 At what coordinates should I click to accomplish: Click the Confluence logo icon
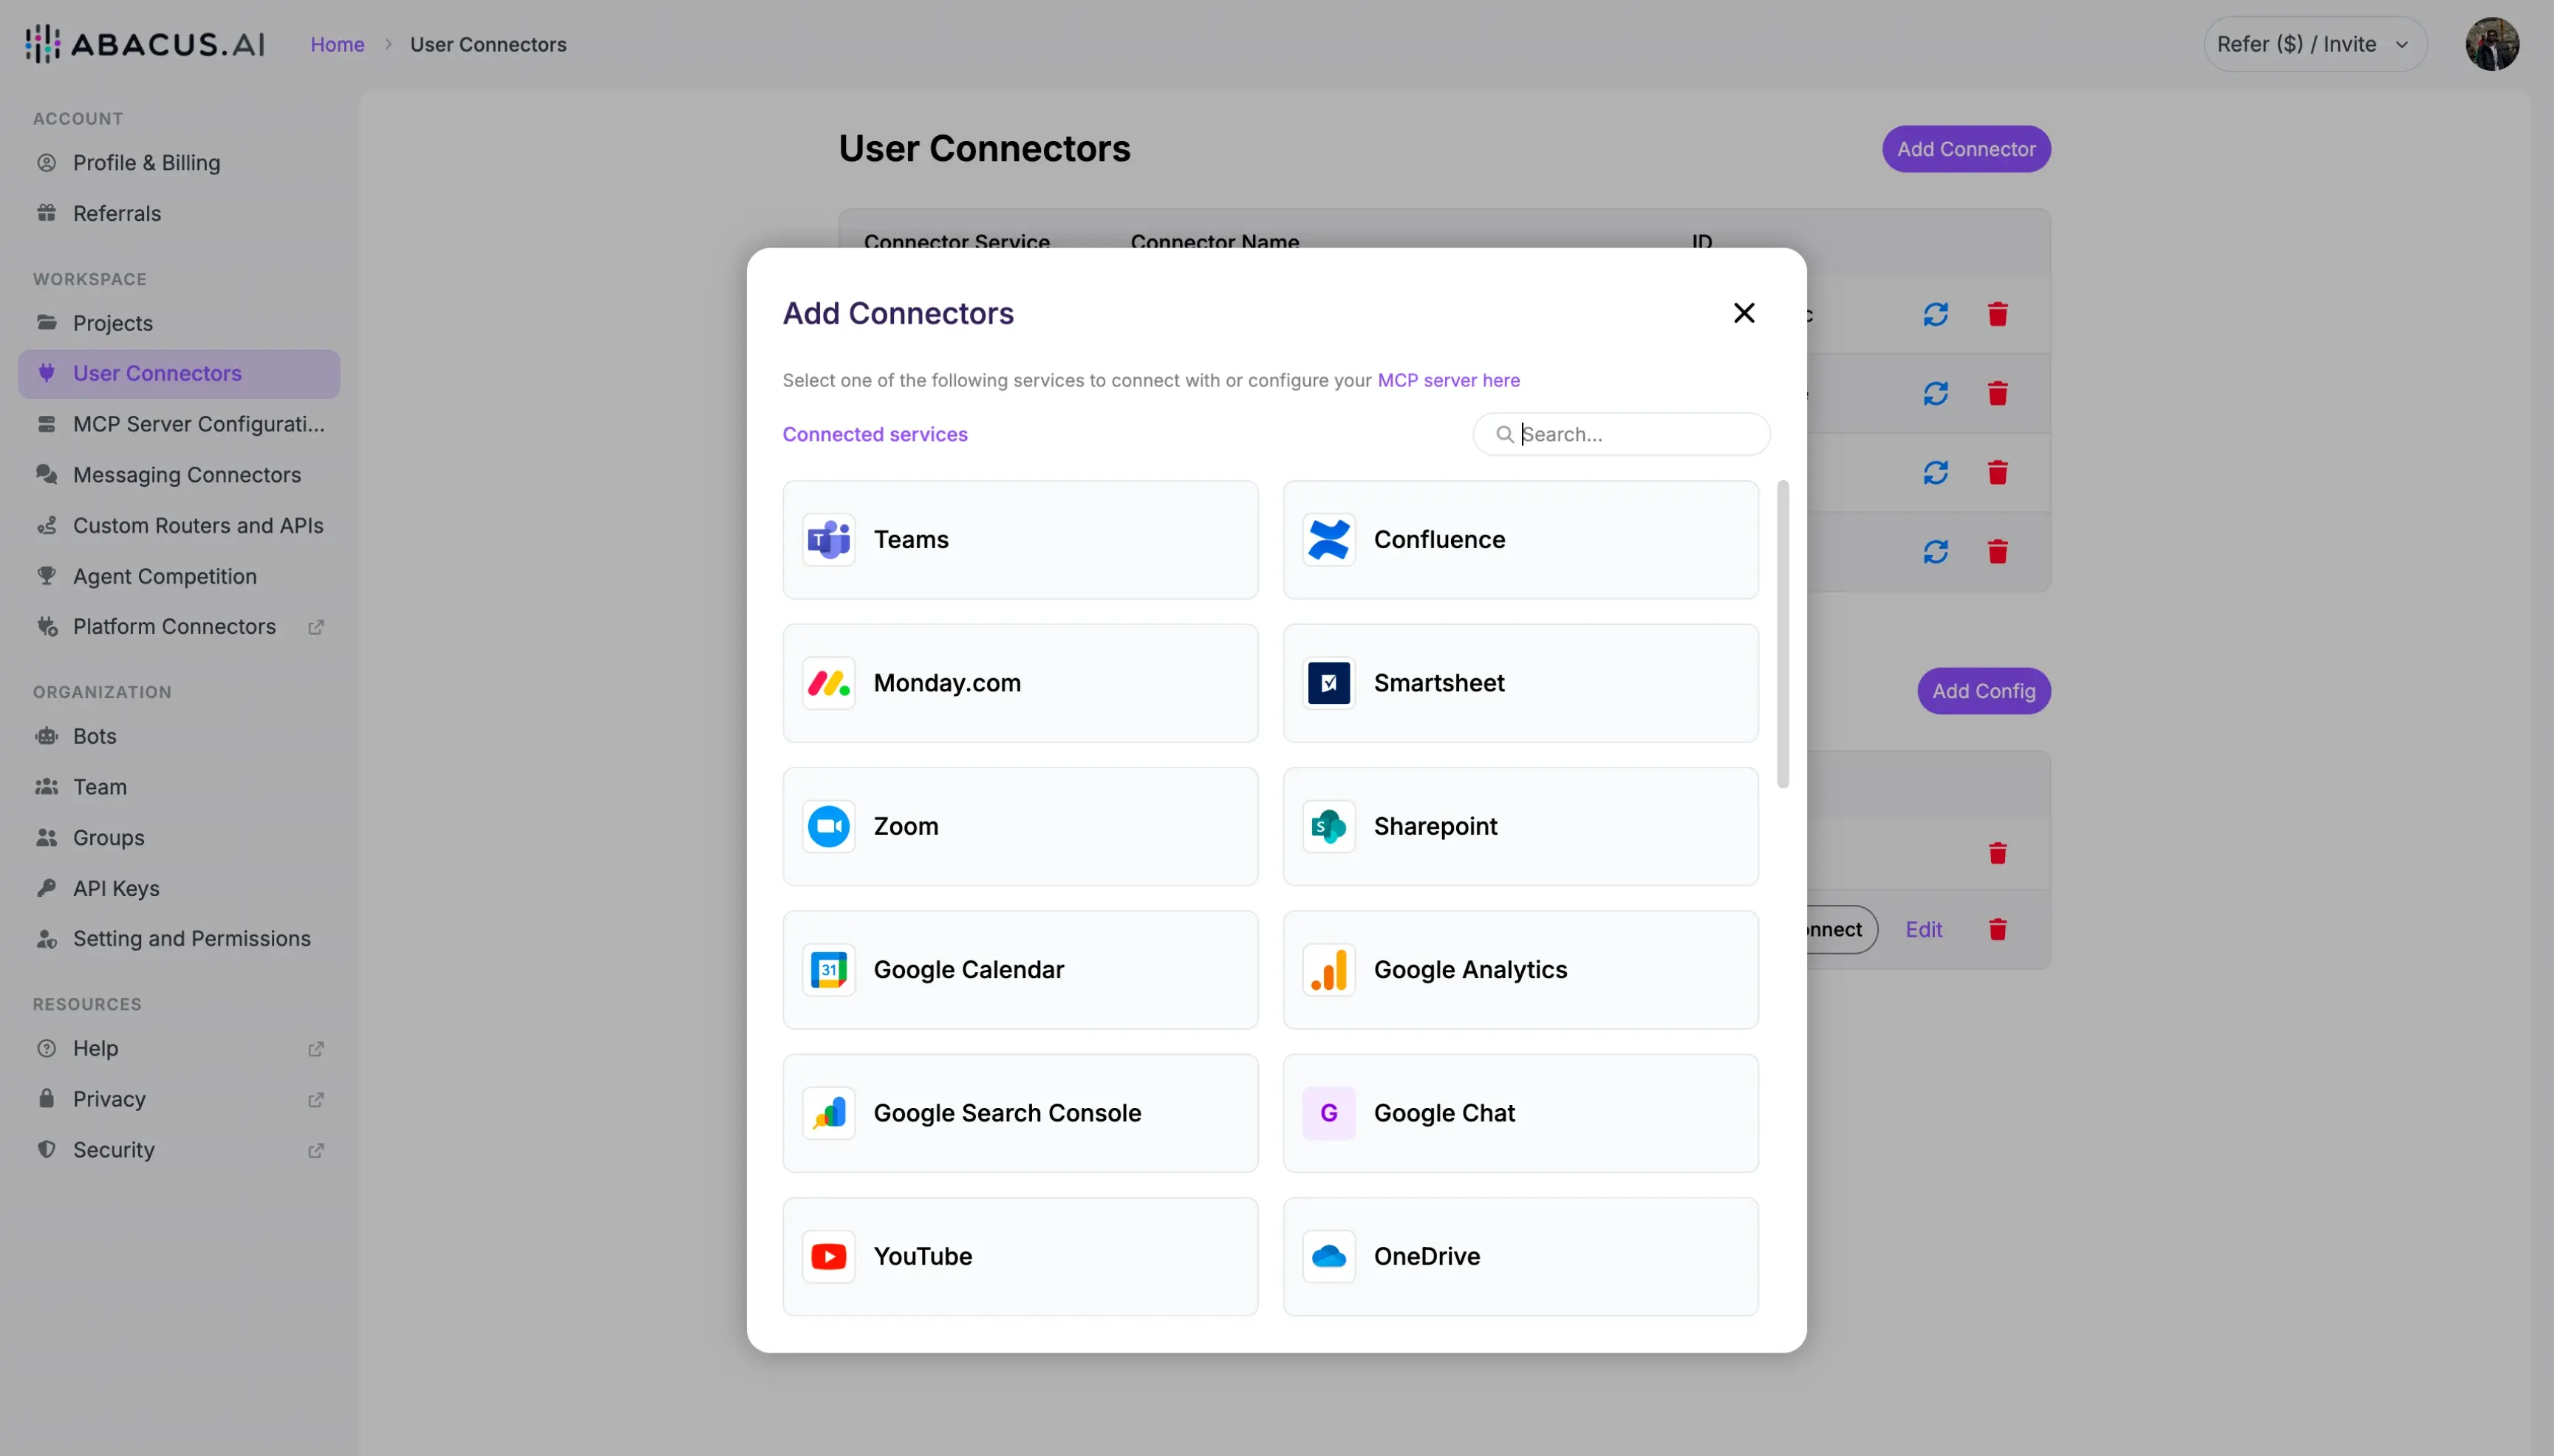(1328, 540)
